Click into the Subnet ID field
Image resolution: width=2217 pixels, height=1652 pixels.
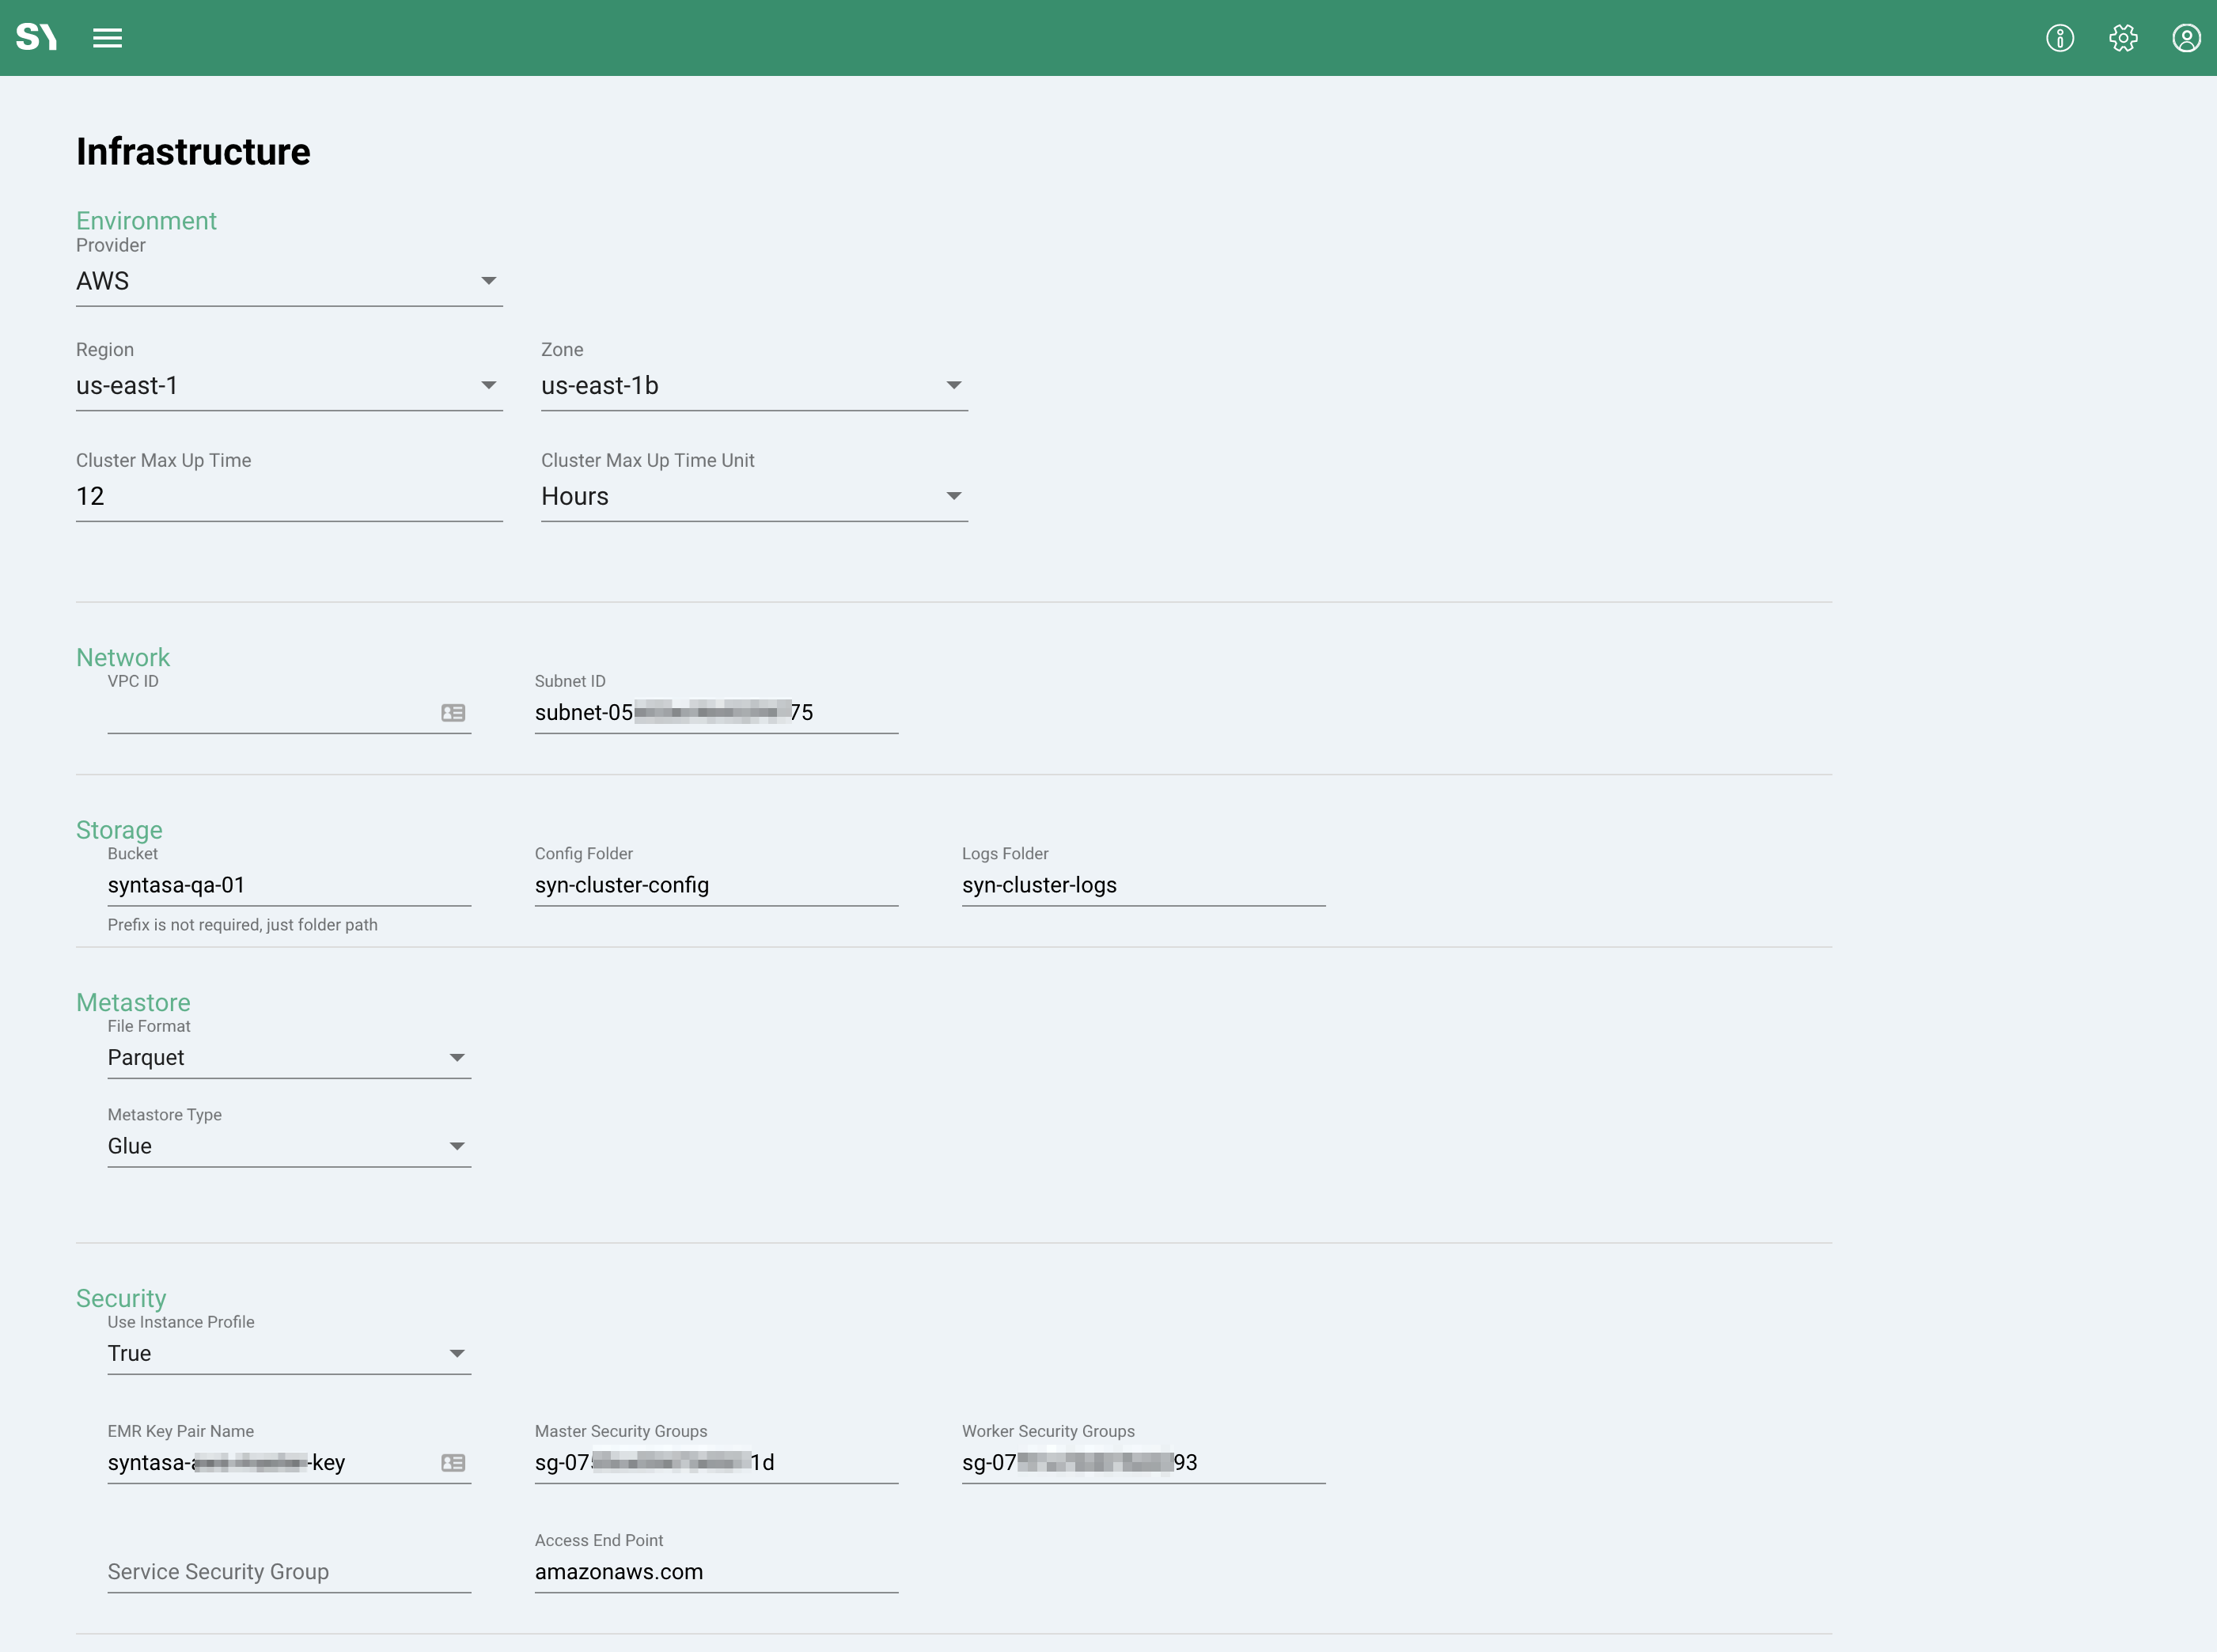(715, 713)
